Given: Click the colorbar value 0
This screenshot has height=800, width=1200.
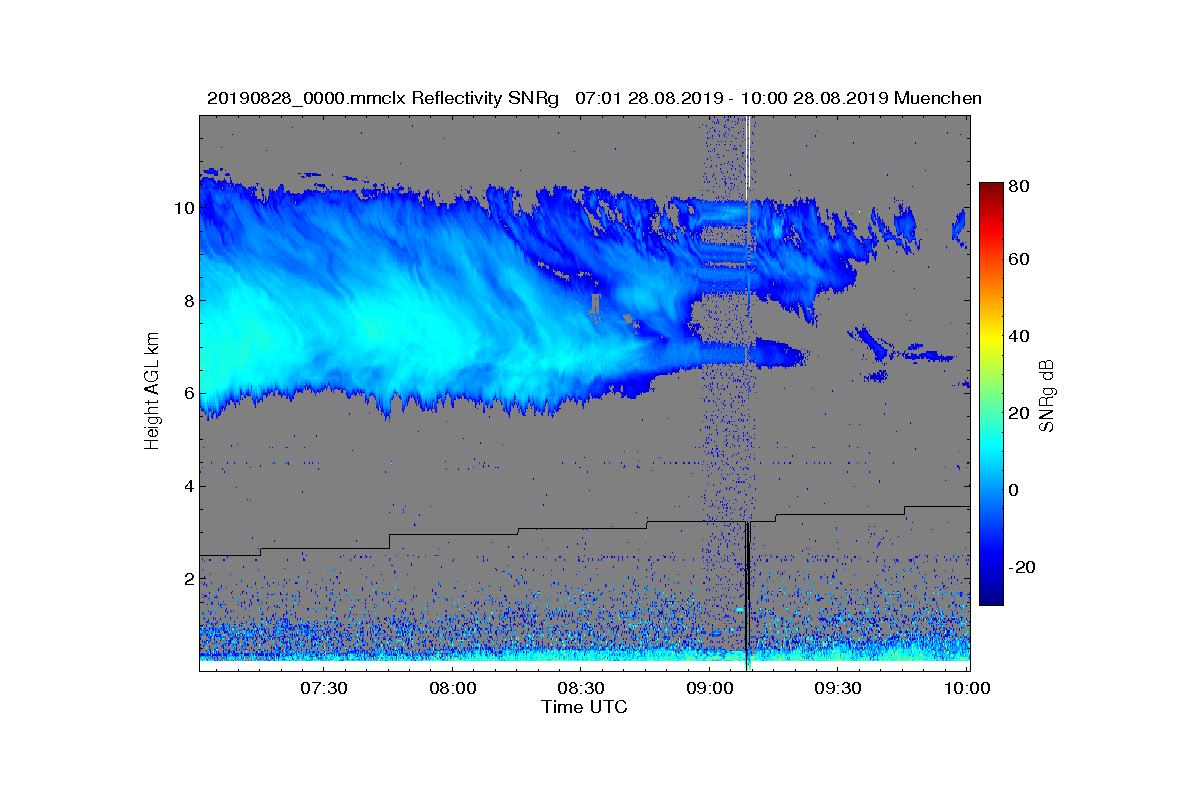Looking at the screenshot, I should (1016, 490).
